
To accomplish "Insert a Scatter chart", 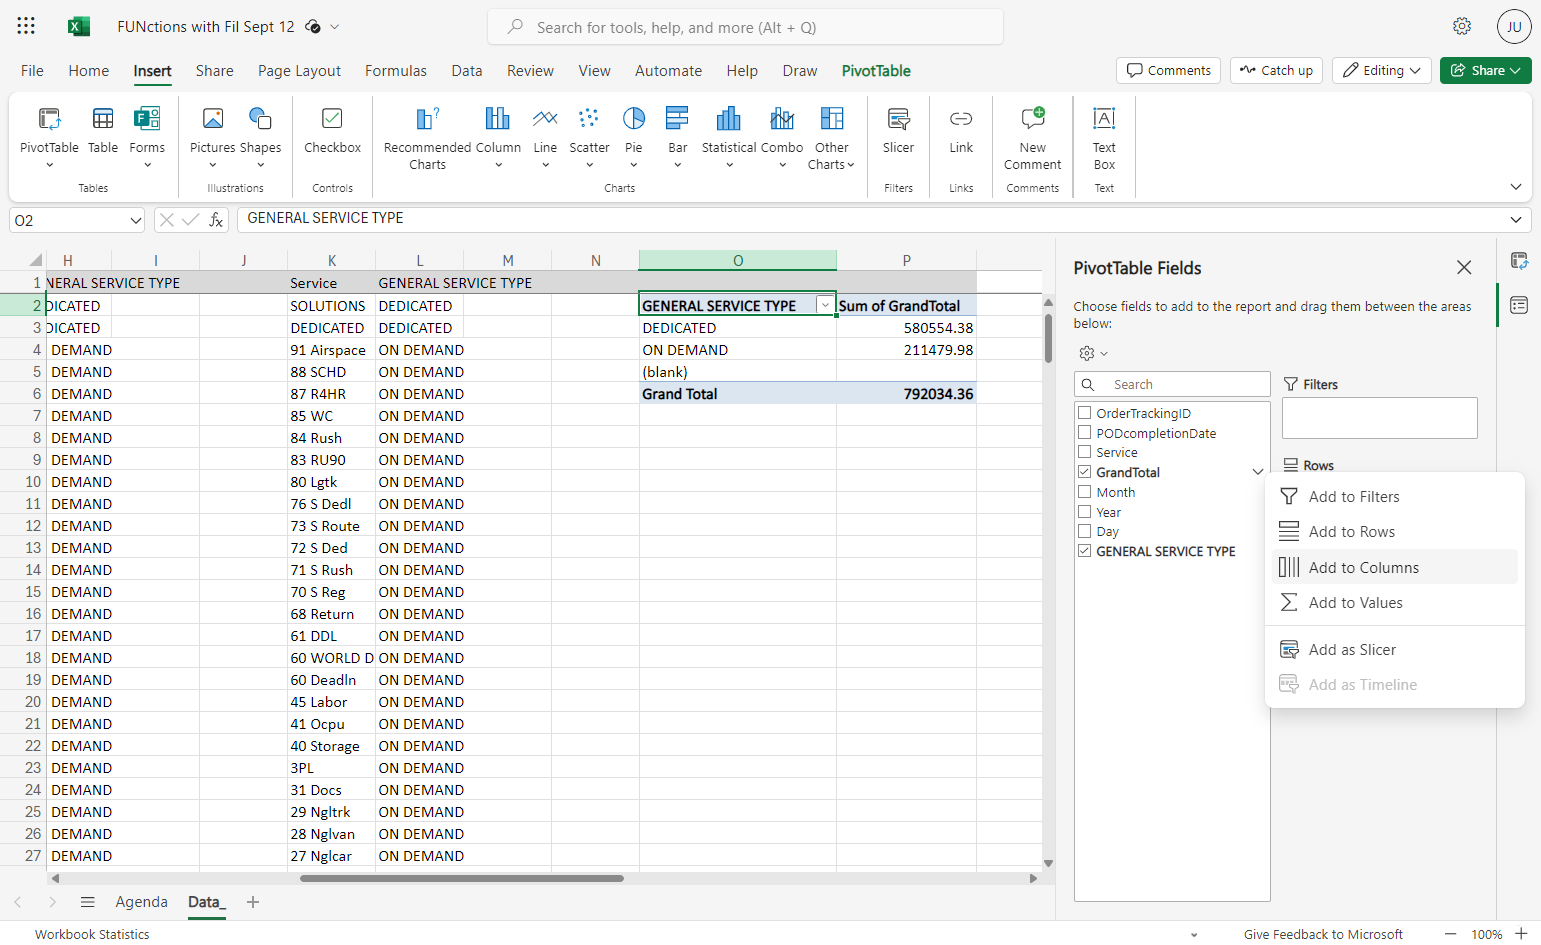I will pyautogui.click(x=589, y=136).
